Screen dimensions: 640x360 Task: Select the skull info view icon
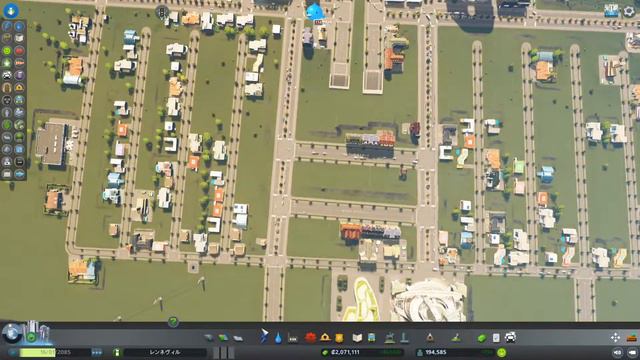[x=7, y=100]
